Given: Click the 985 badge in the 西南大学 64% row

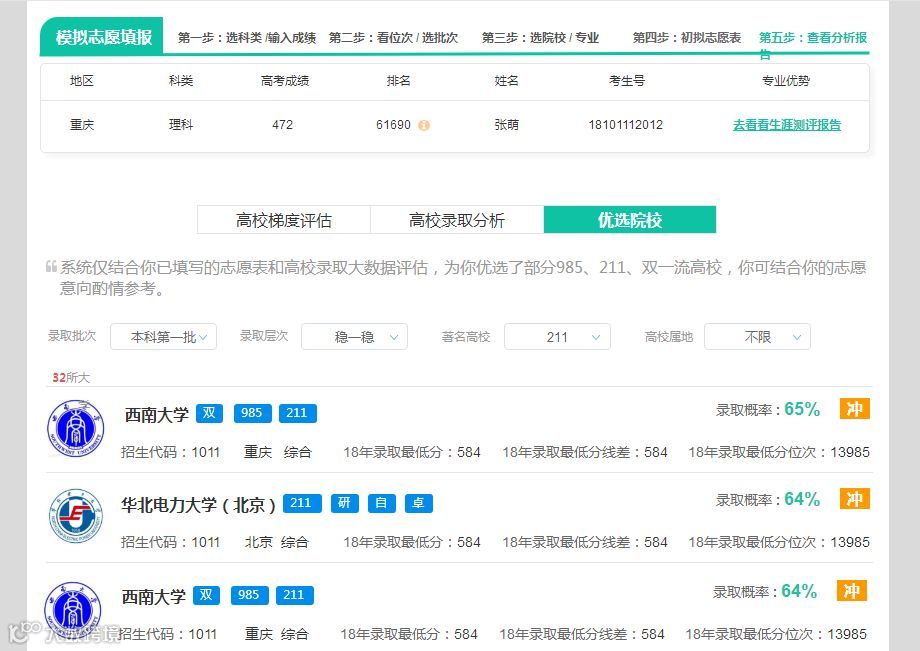Looking at the screenshot, I should click(x=249, y=595).
